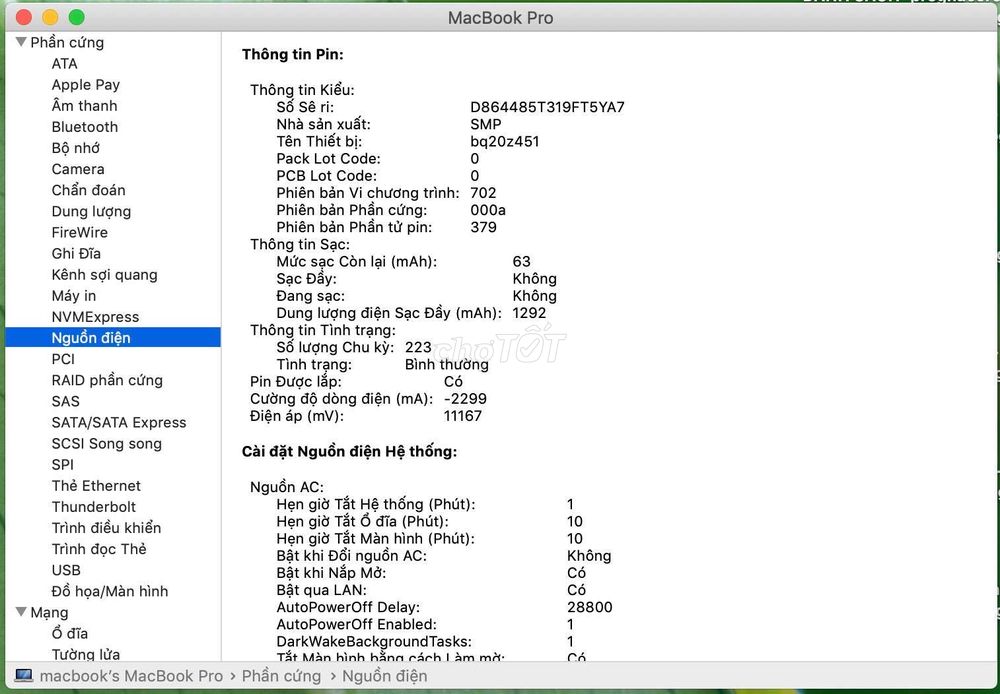Click manufacturer value SMP
The image size is (1000, 694).
pyautogui.click(x=486, y=124)
